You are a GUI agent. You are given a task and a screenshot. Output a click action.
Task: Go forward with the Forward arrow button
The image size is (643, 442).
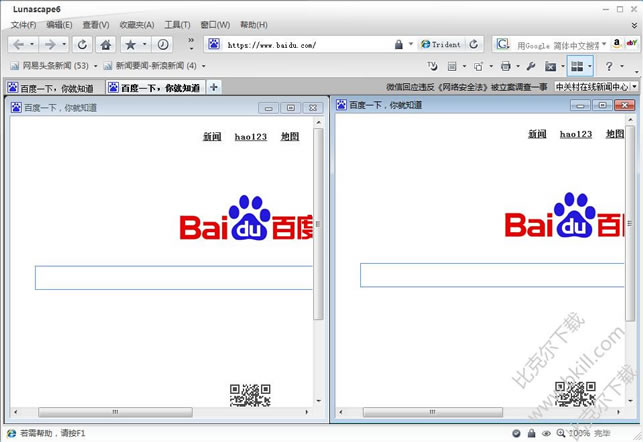point(50,44)
